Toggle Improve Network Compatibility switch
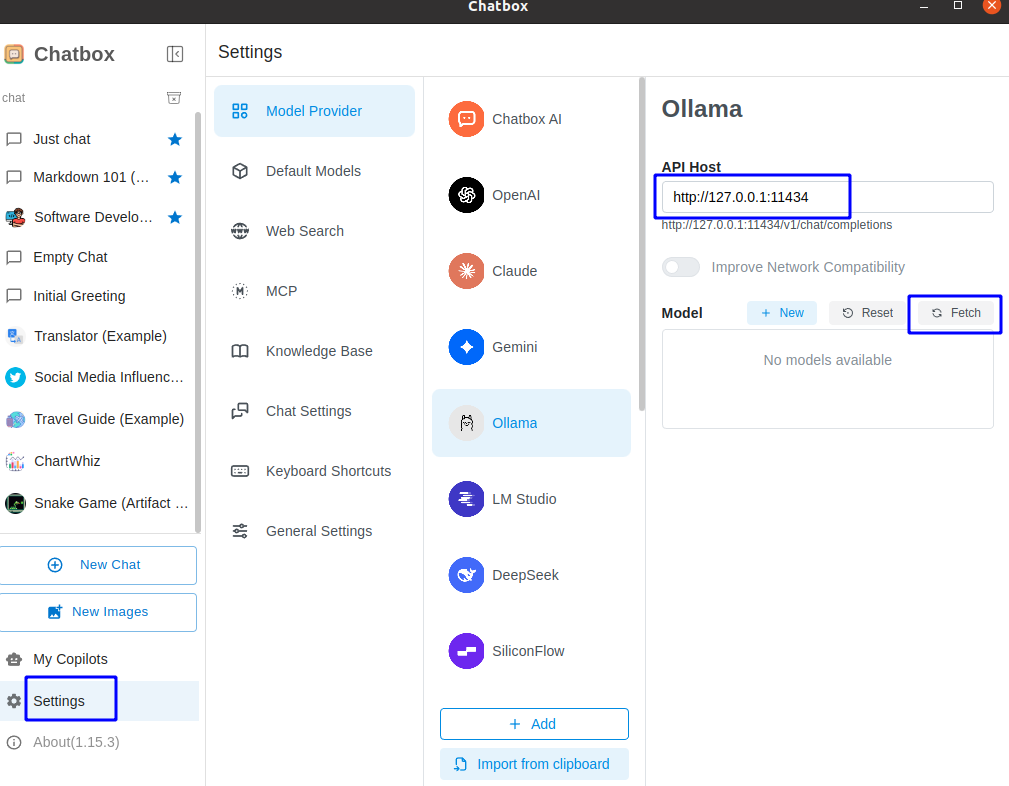Image resolution: width=1009 pixels, height=786 pixels. click(x=681, y=267)
